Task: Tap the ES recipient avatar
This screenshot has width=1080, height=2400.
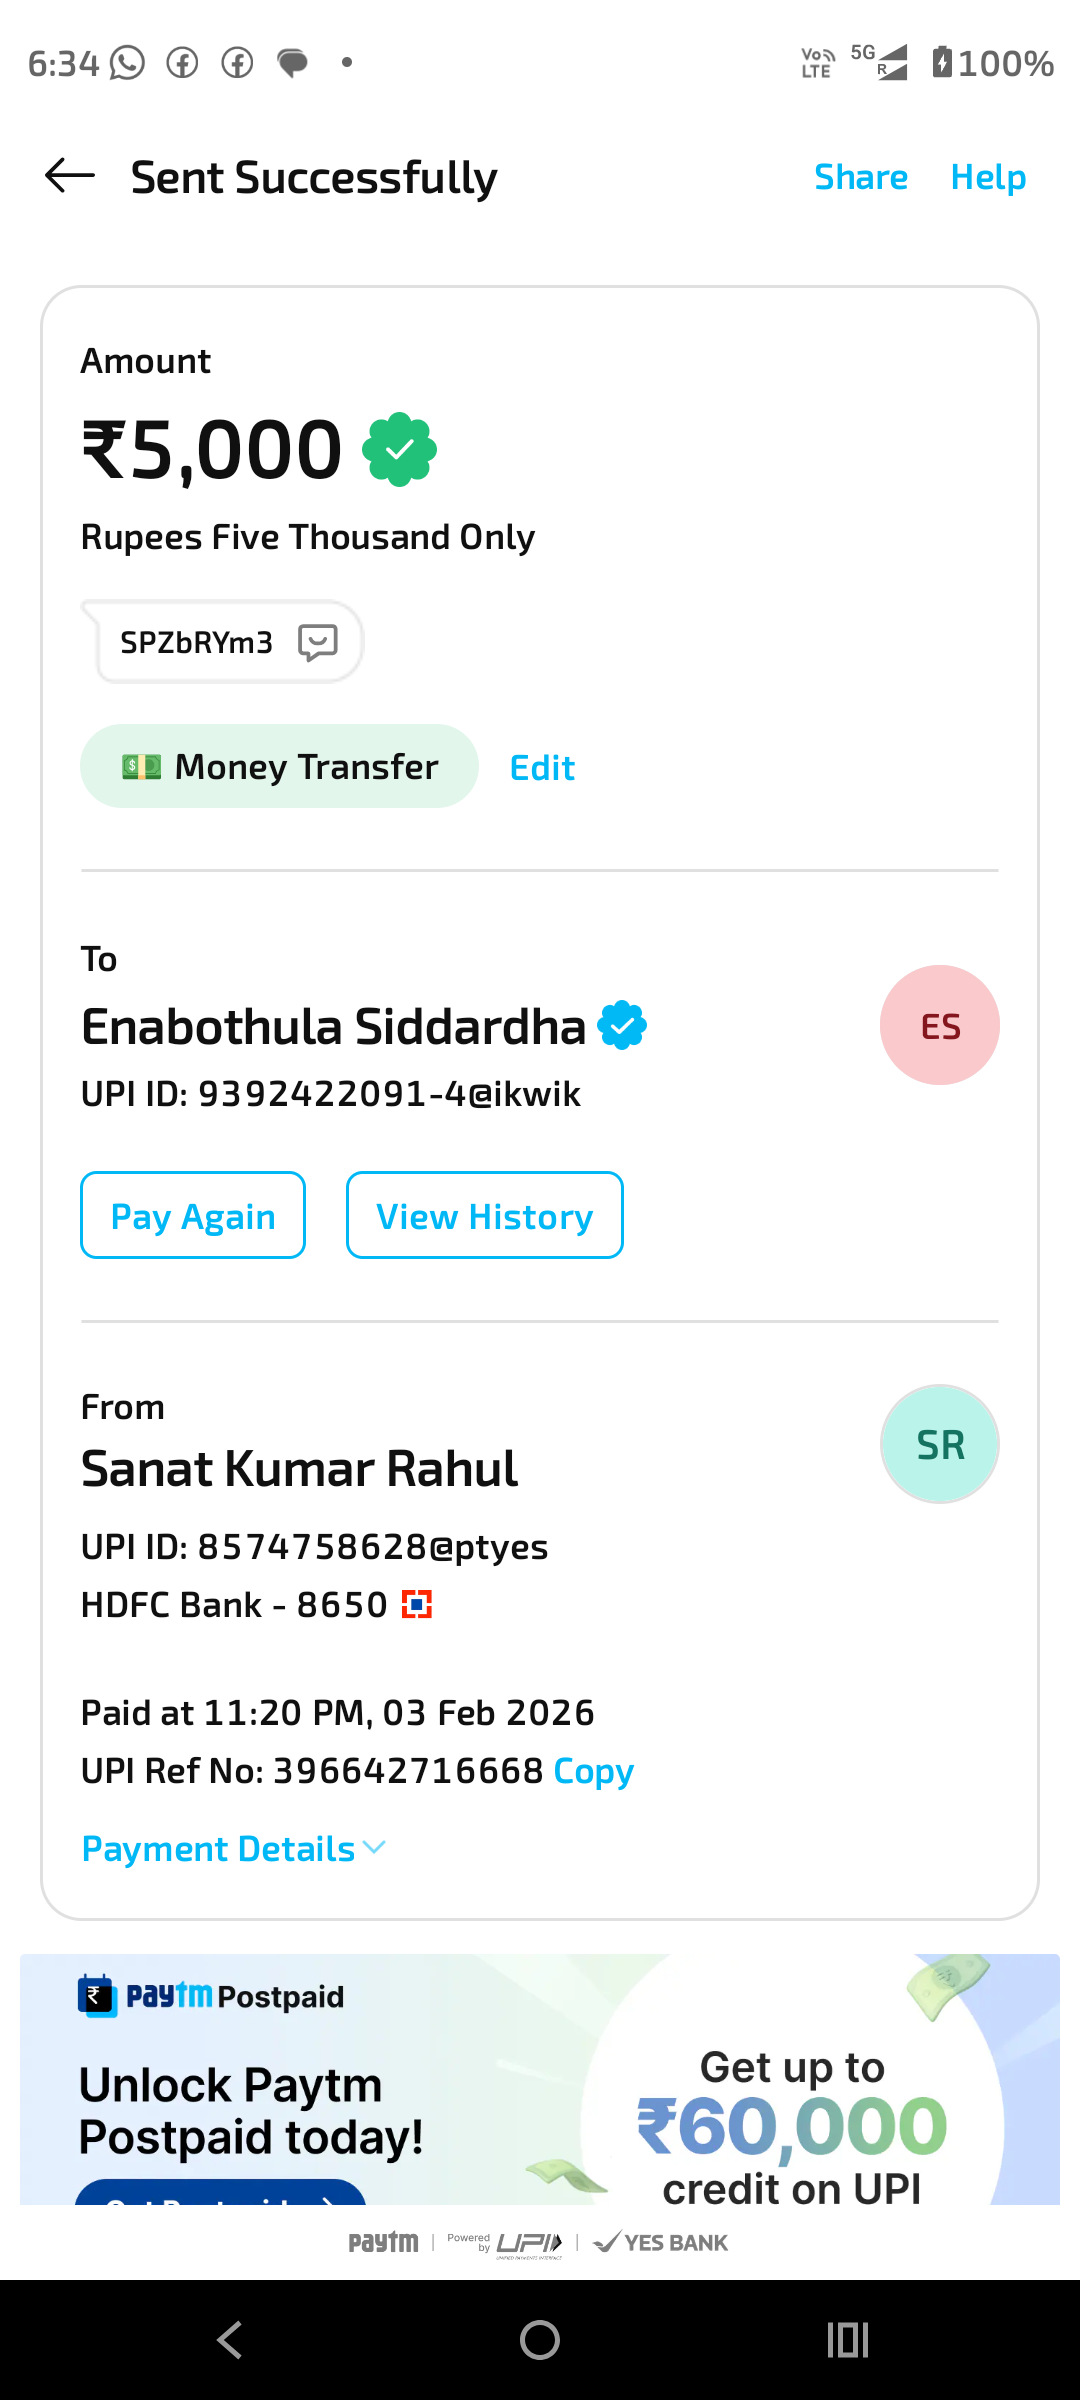Action: [x=939, y=1025]
